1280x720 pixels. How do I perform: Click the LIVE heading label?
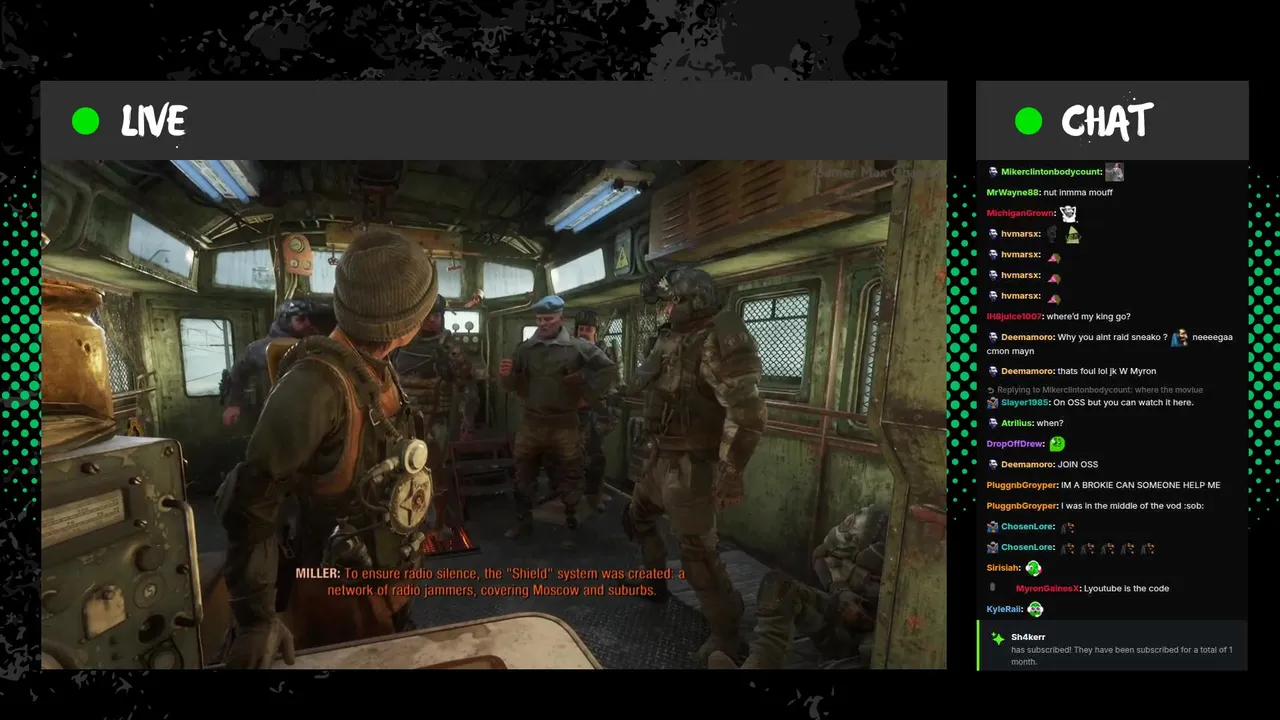point(153,121)
